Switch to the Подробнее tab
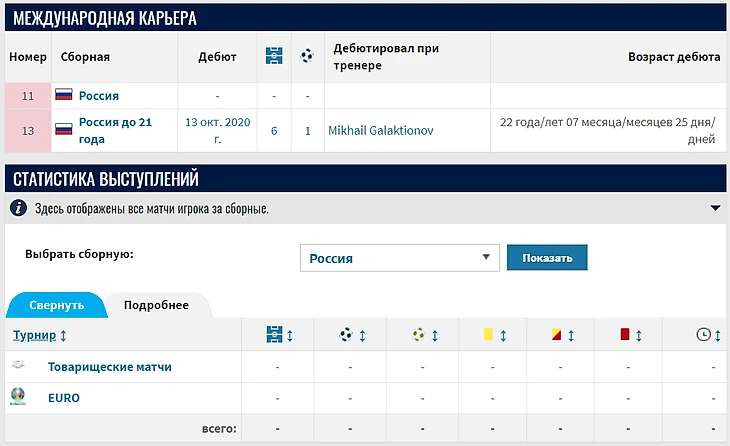Screen dimensions: 730x446 [156, 305]
